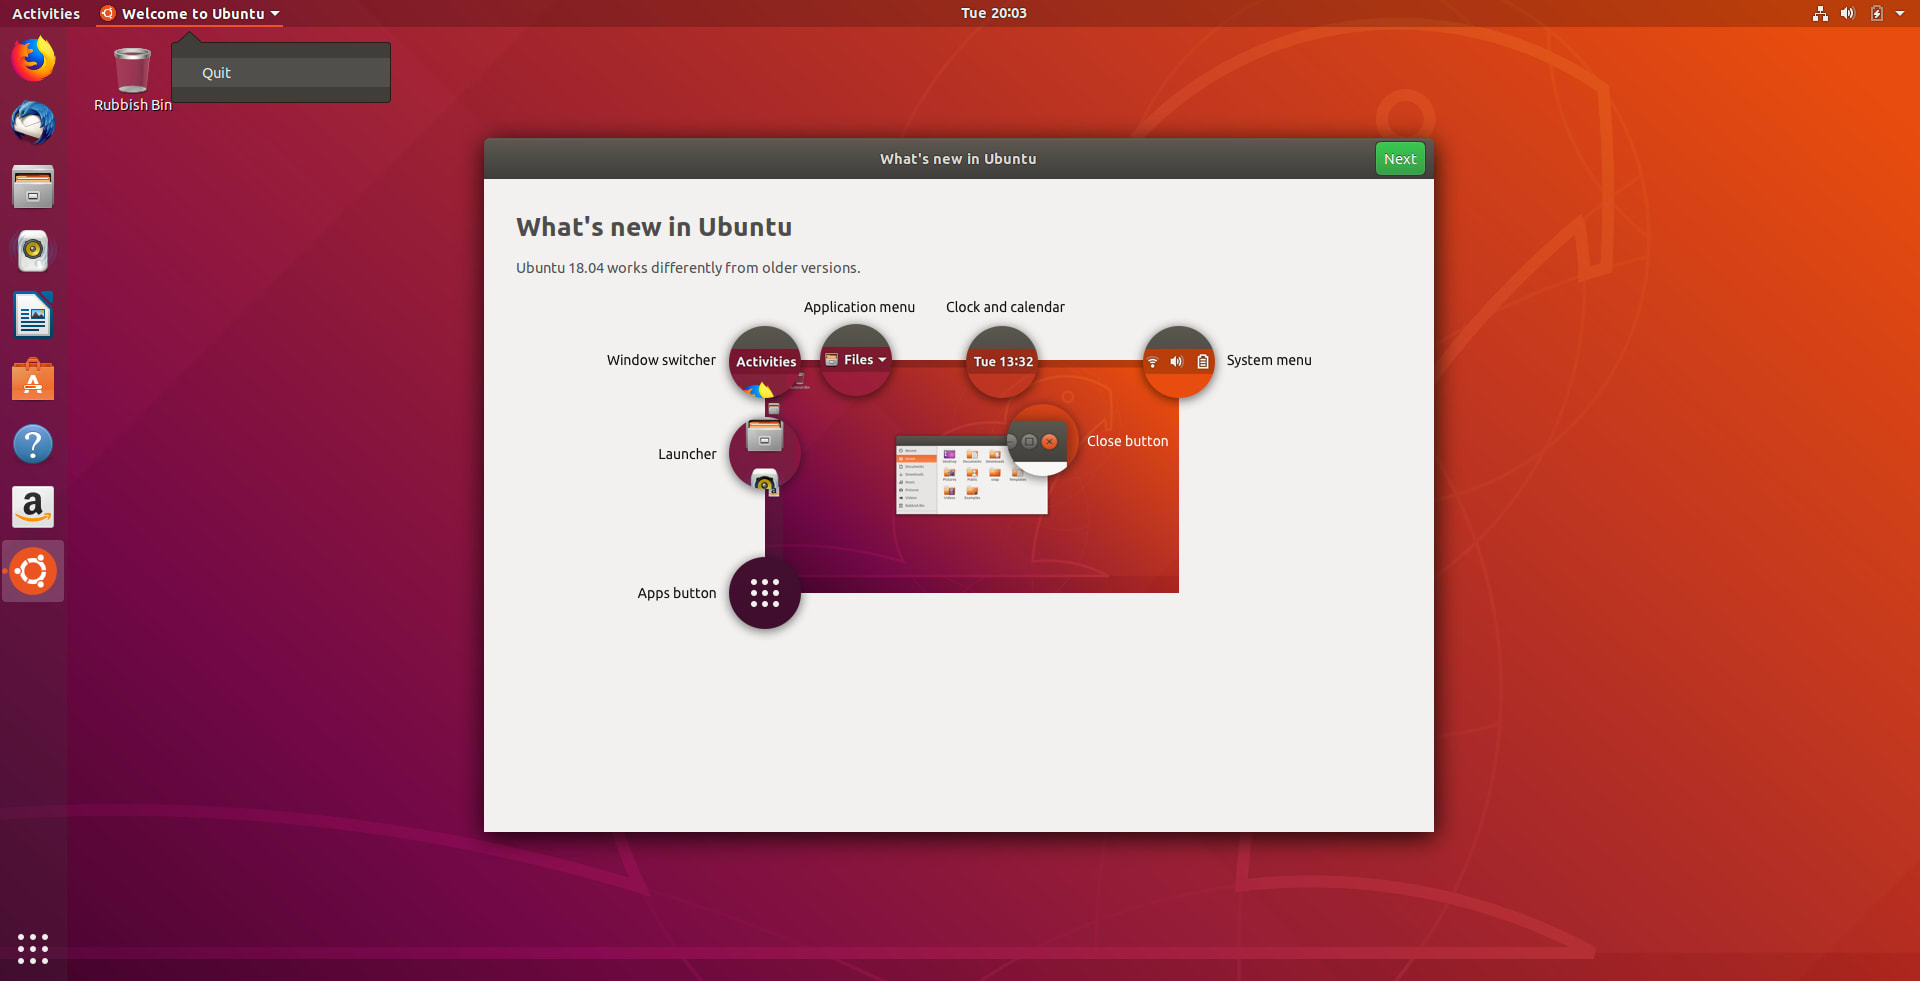The height and width of the screenshot is (981, 1920).
Task: Click the dialog title bar text
Action: [x=958, y=159]
